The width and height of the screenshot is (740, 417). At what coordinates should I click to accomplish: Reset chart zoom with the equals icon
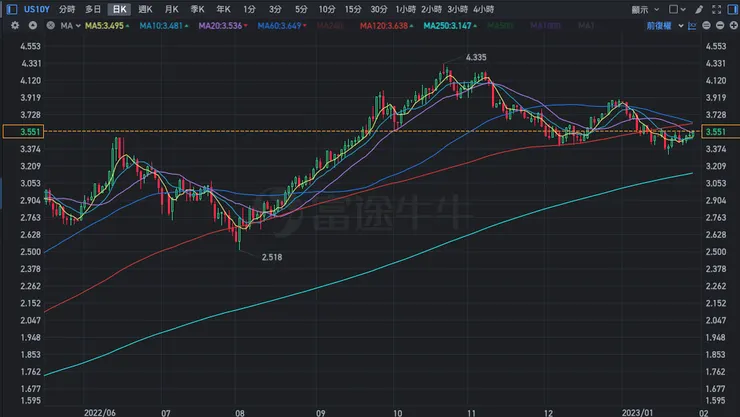[x=706, y=26]
